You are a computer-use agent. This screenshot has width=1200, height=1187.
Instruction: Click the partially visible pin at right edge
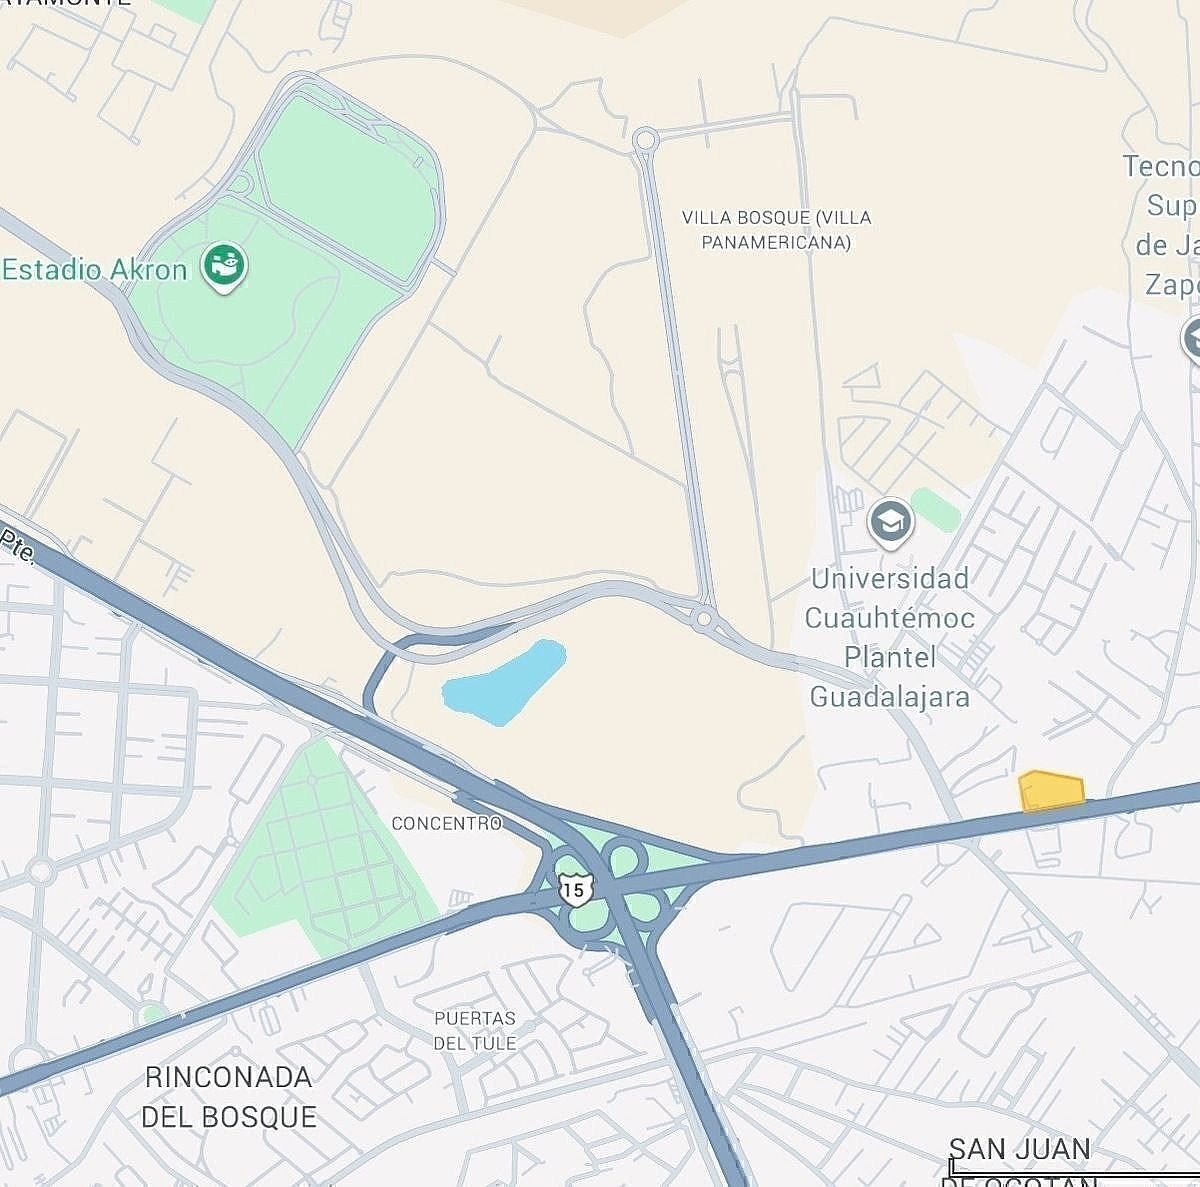coord(1191,341)
